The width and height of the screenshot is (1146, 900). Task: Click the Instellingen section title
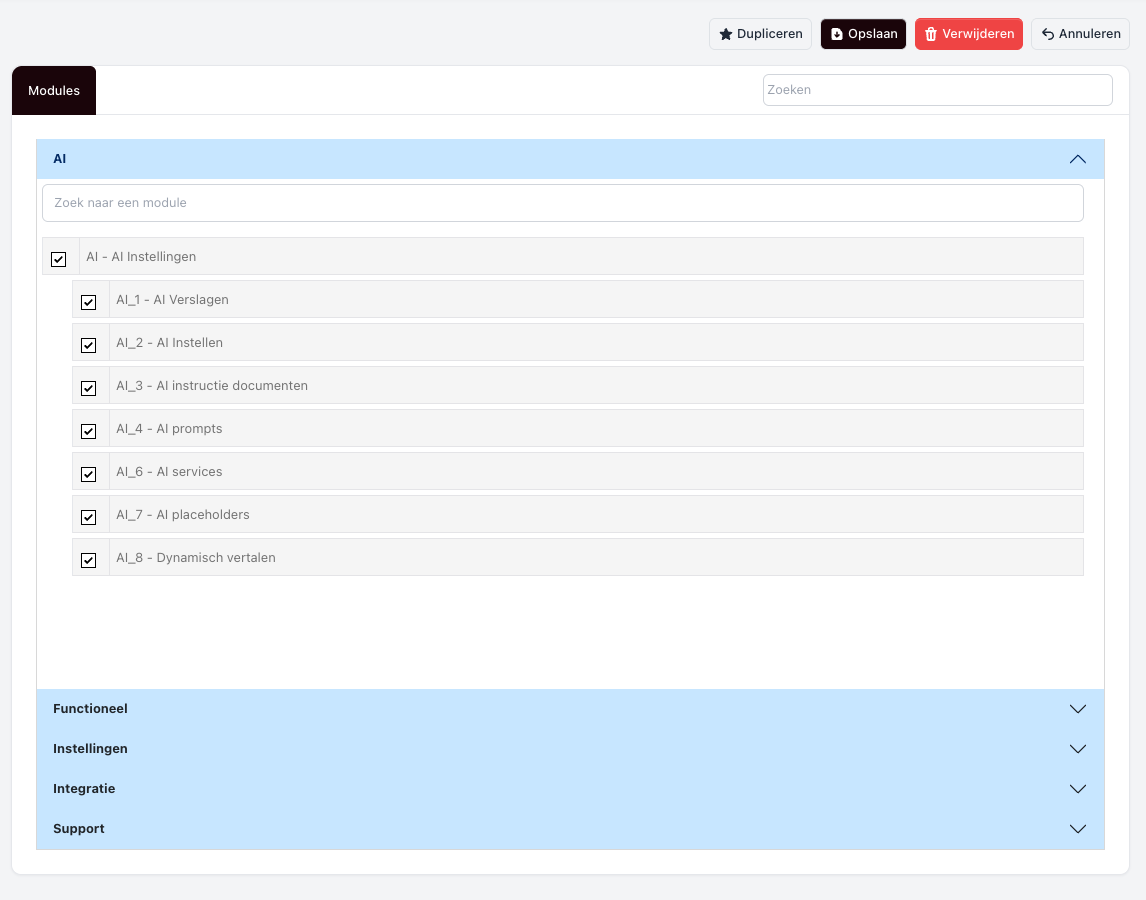pos(91,749)
